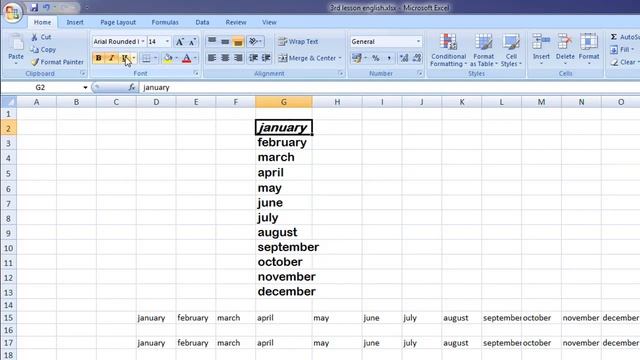Open the Insert ribbon tab

(x=75, y=22)
